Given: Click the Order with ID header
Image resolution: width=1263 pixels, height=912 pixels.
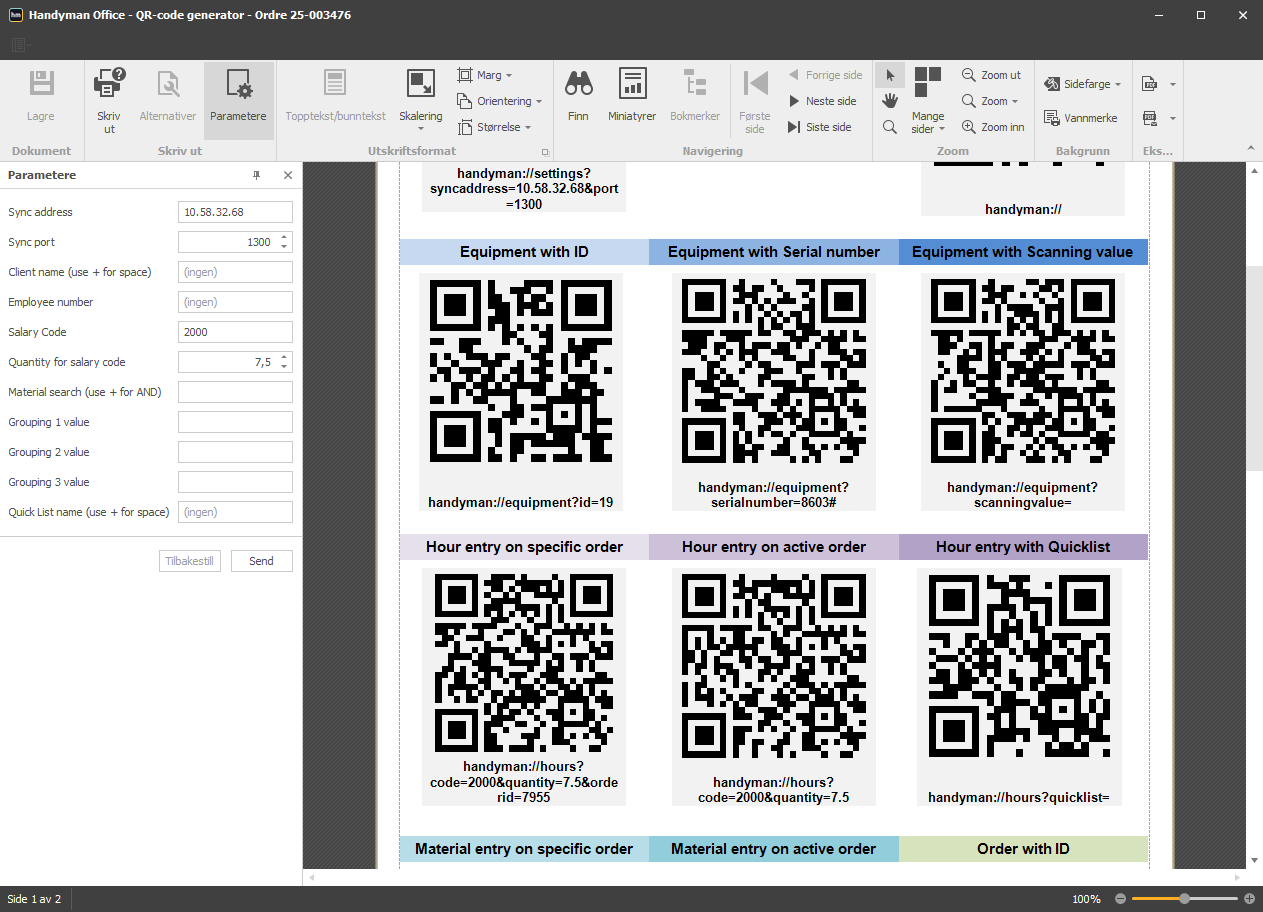Looking at the screenshot, I should [x=1023, y=849].
